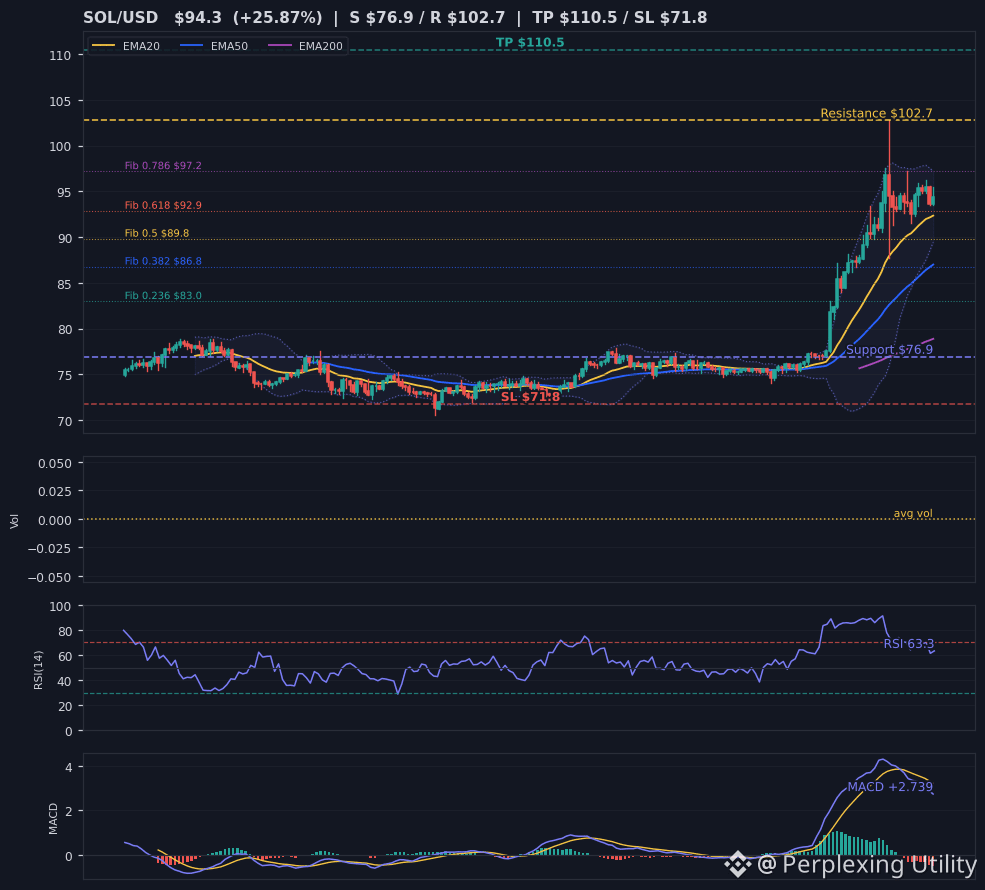Click the Support $76.9 label
The height and width of the screenshot is (890, 985).
[x=890, y=350]
